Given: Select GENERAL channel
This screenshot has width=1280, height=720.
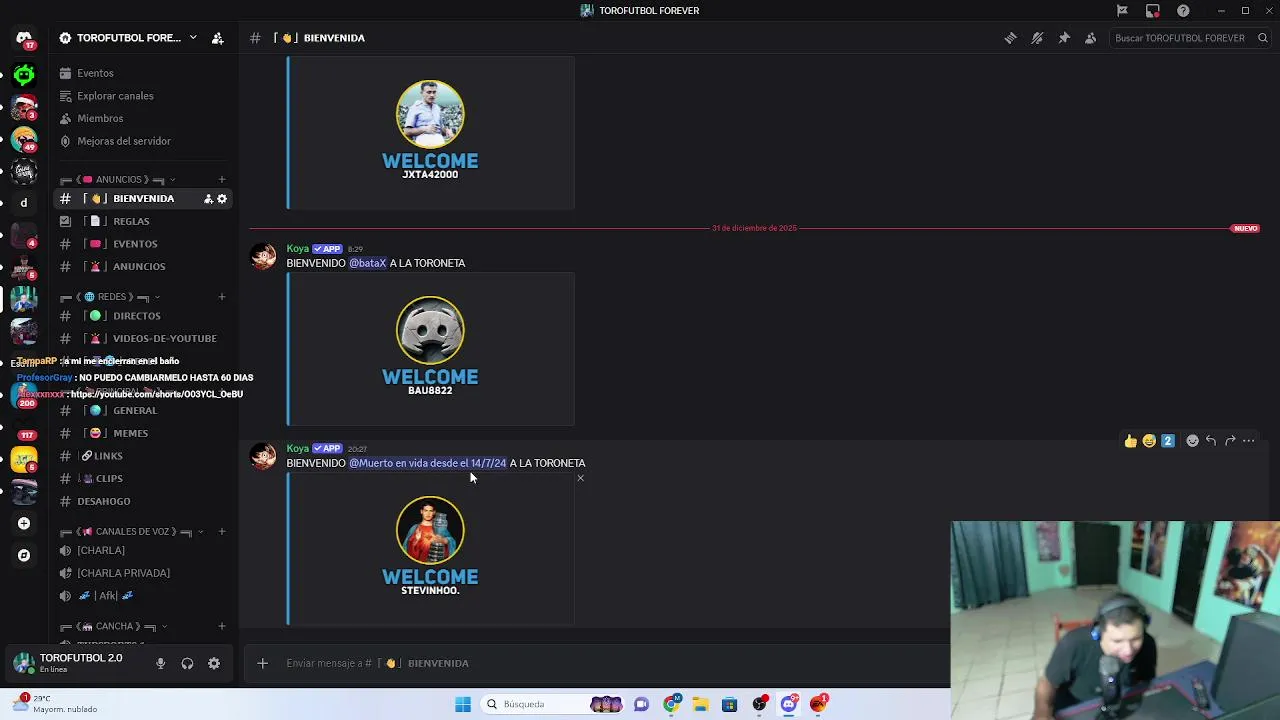Looking at the screenshot, I should tap(144, 411).
